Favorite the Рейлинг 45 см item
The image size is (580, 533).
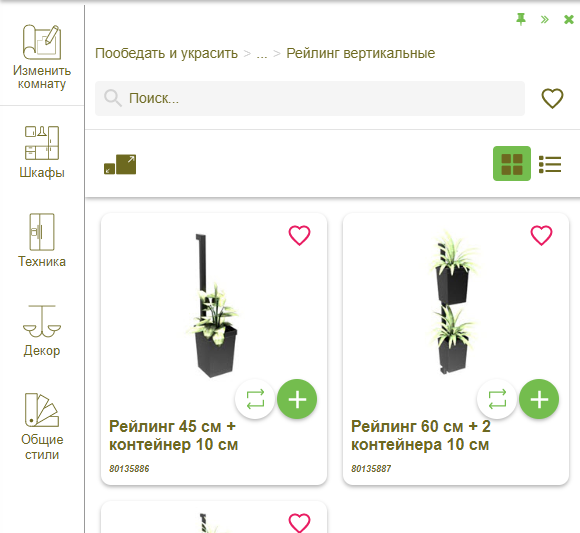[299, 235]
